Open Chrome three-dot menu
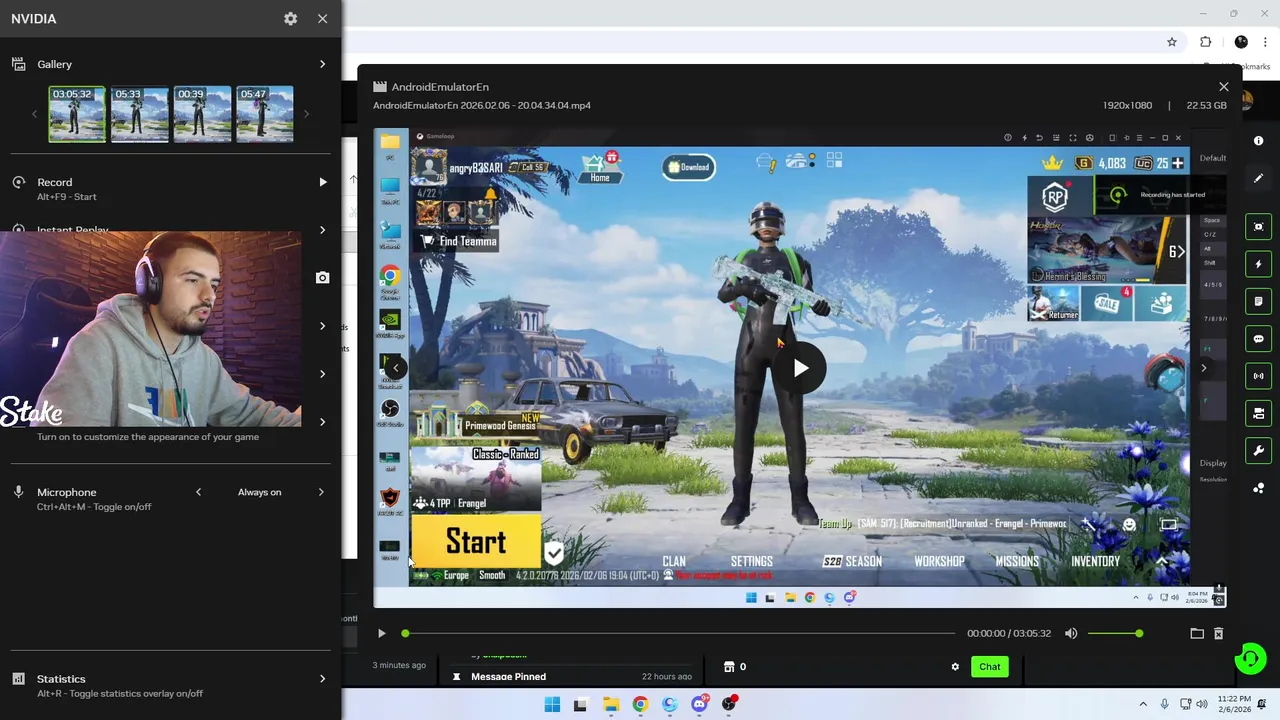Screen dimensions: 1280x720 pyautogui.click(x=1267, y=42)
